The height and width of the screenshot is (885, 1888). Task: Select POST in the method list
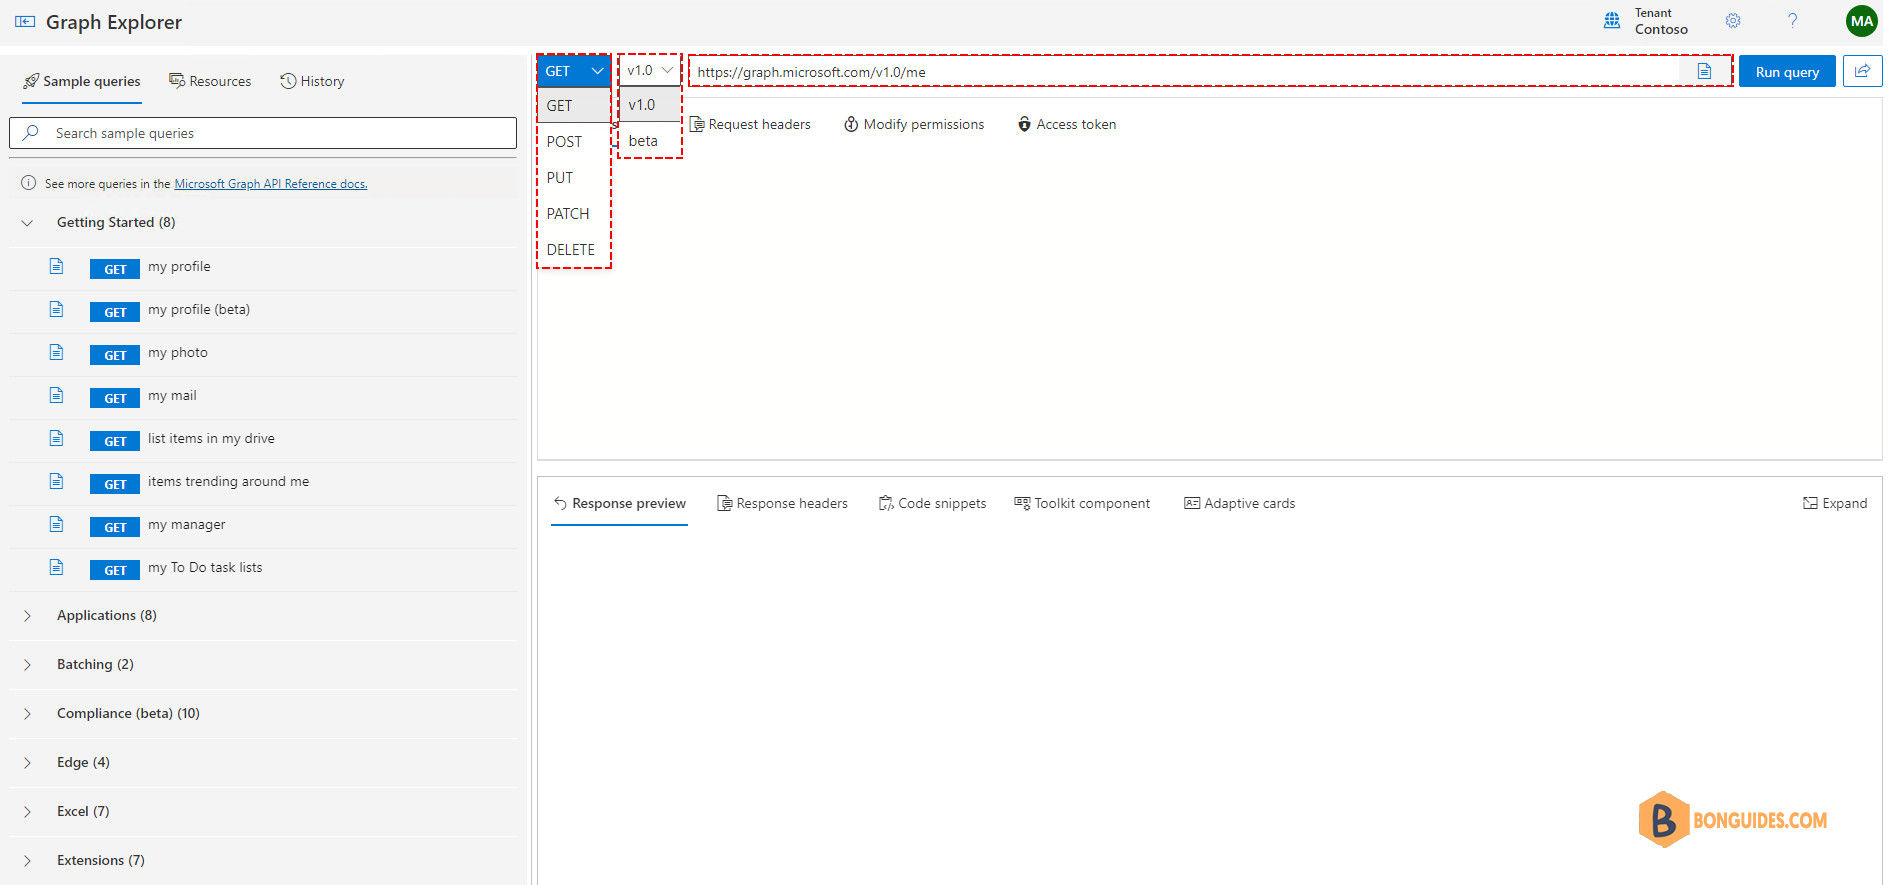574,141
